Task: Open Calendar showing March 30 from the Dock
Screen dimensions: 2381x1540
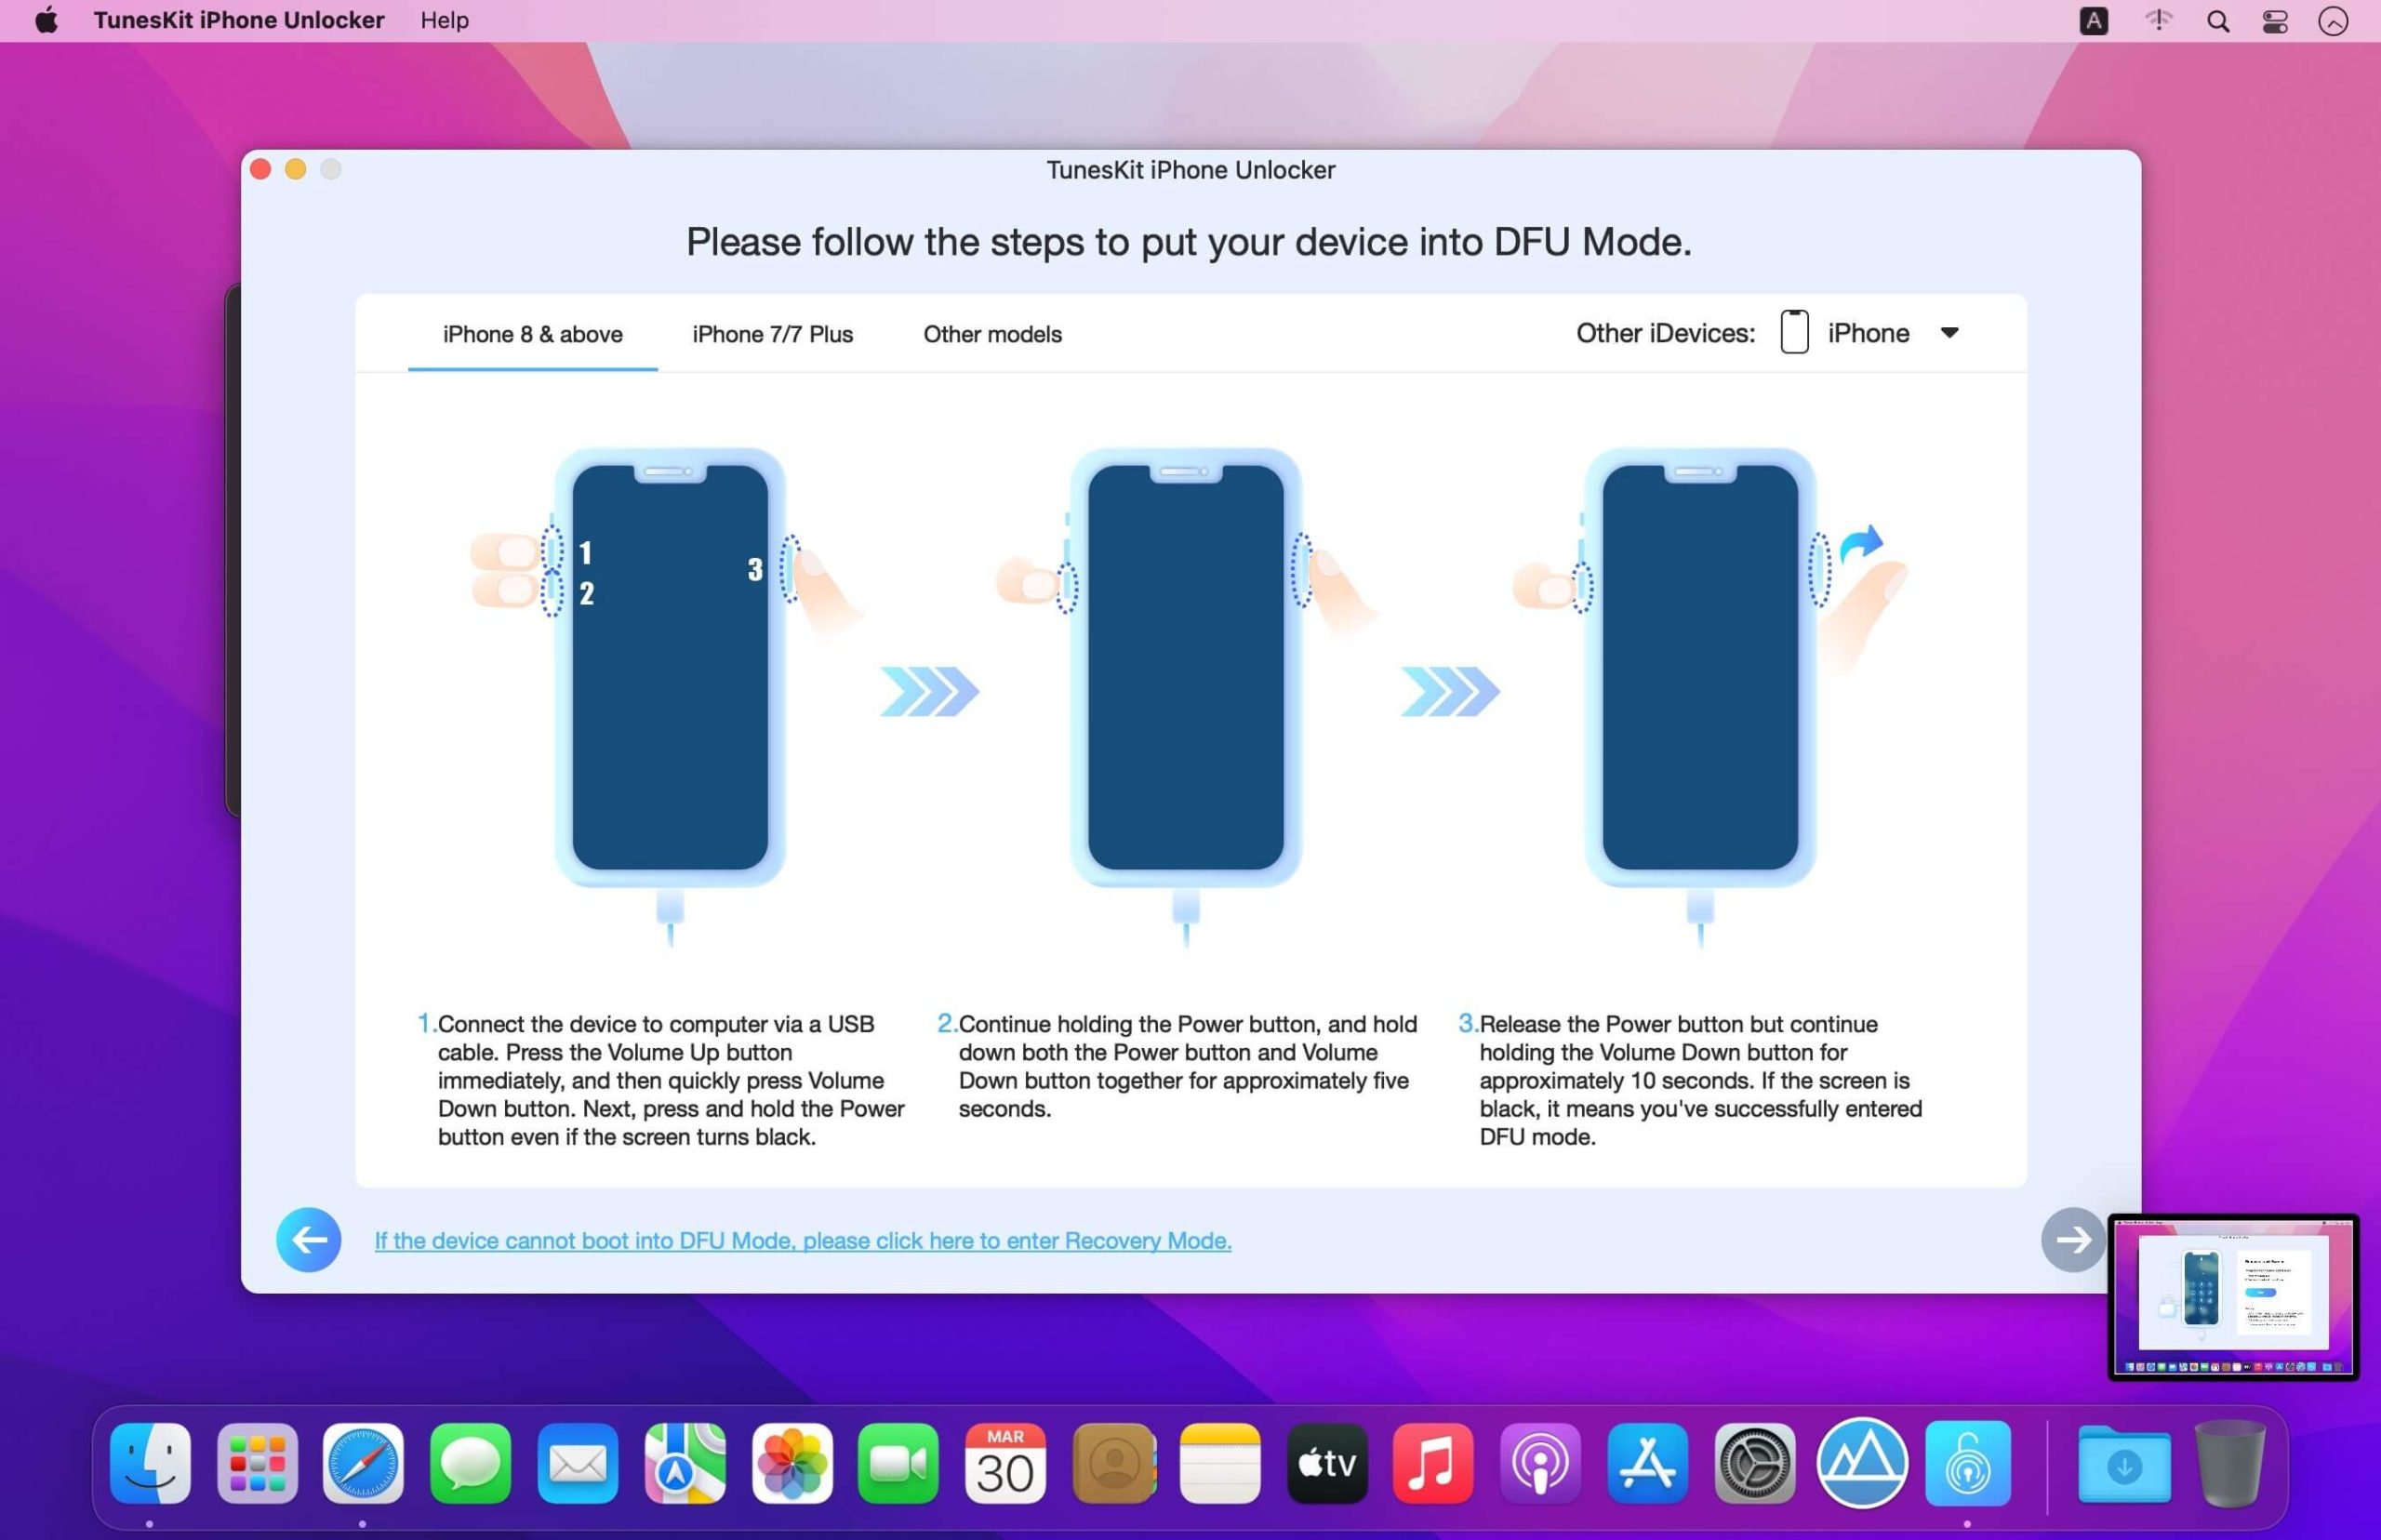Action: point(1005,1464)
